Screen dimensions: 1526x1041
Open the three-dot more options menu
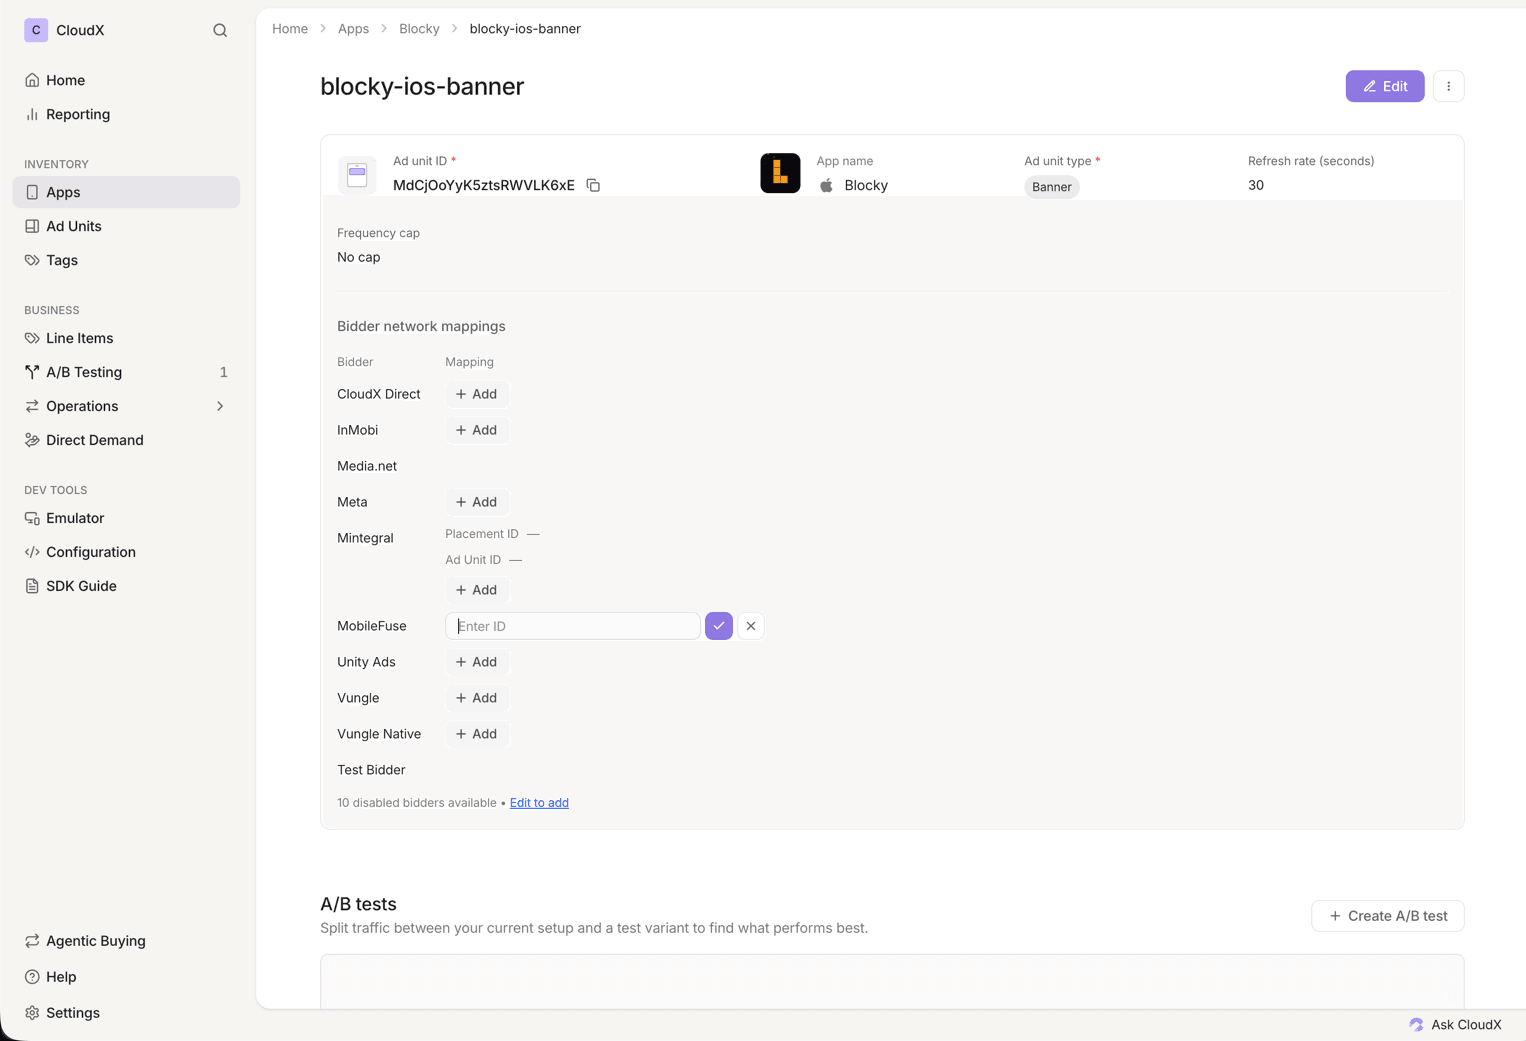tap(1448, 86)
